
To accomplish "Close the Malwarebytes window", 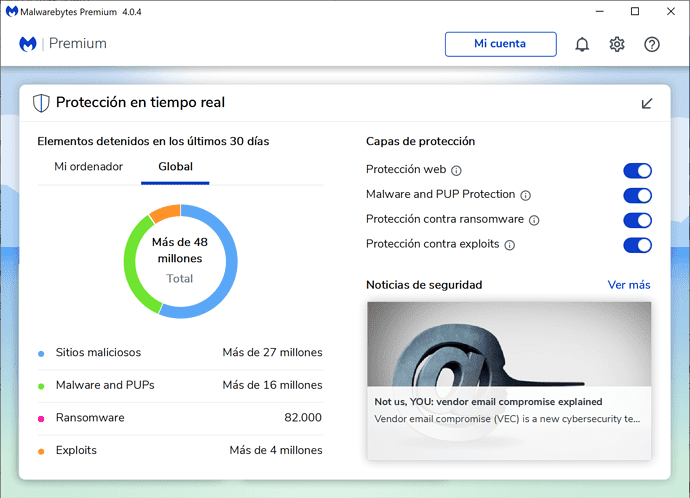I will (671, 11).
